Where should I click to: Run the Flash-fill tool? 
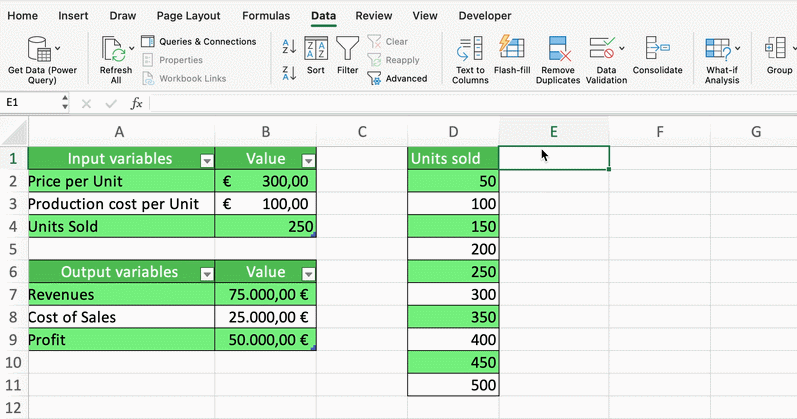[x=511, y=48]
